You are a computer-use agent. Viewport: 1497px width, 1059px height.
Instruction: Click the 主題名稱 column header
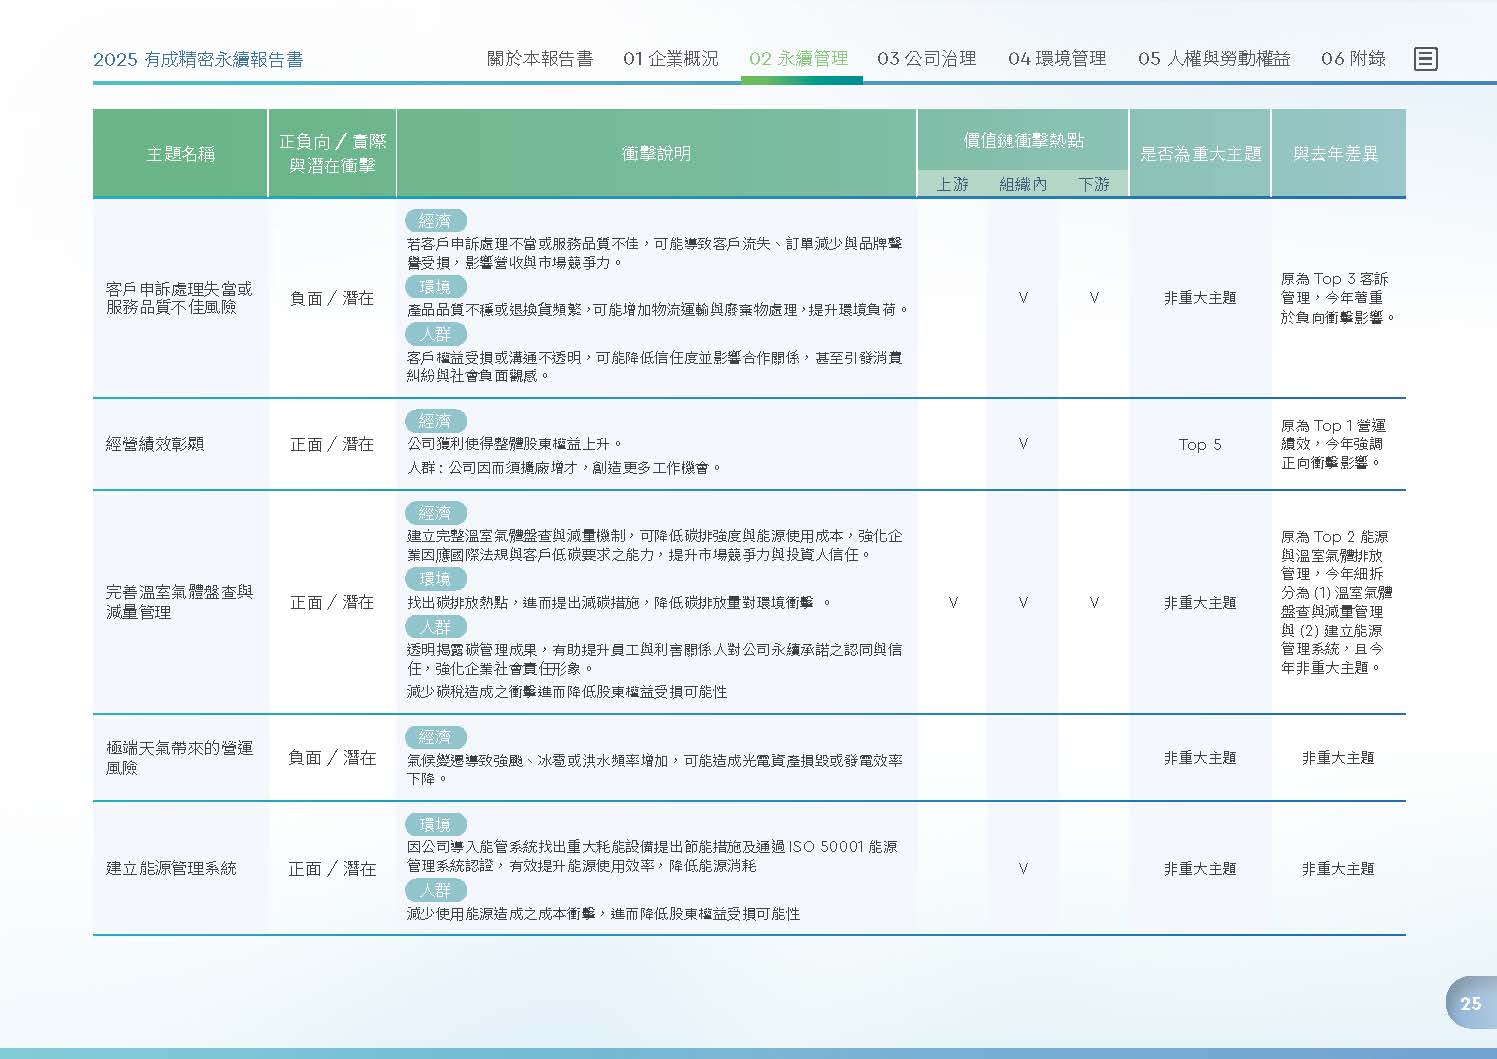pos(180,154)
